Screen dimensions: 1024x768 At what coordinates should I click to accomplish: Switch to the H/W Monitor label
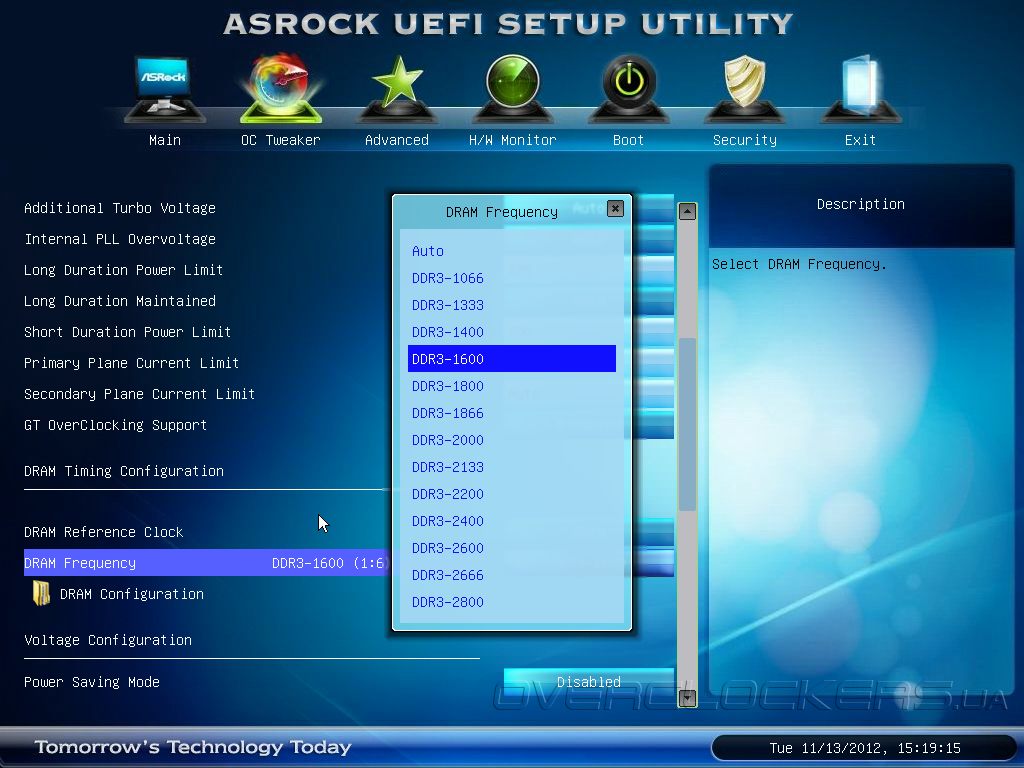(513, 140)
